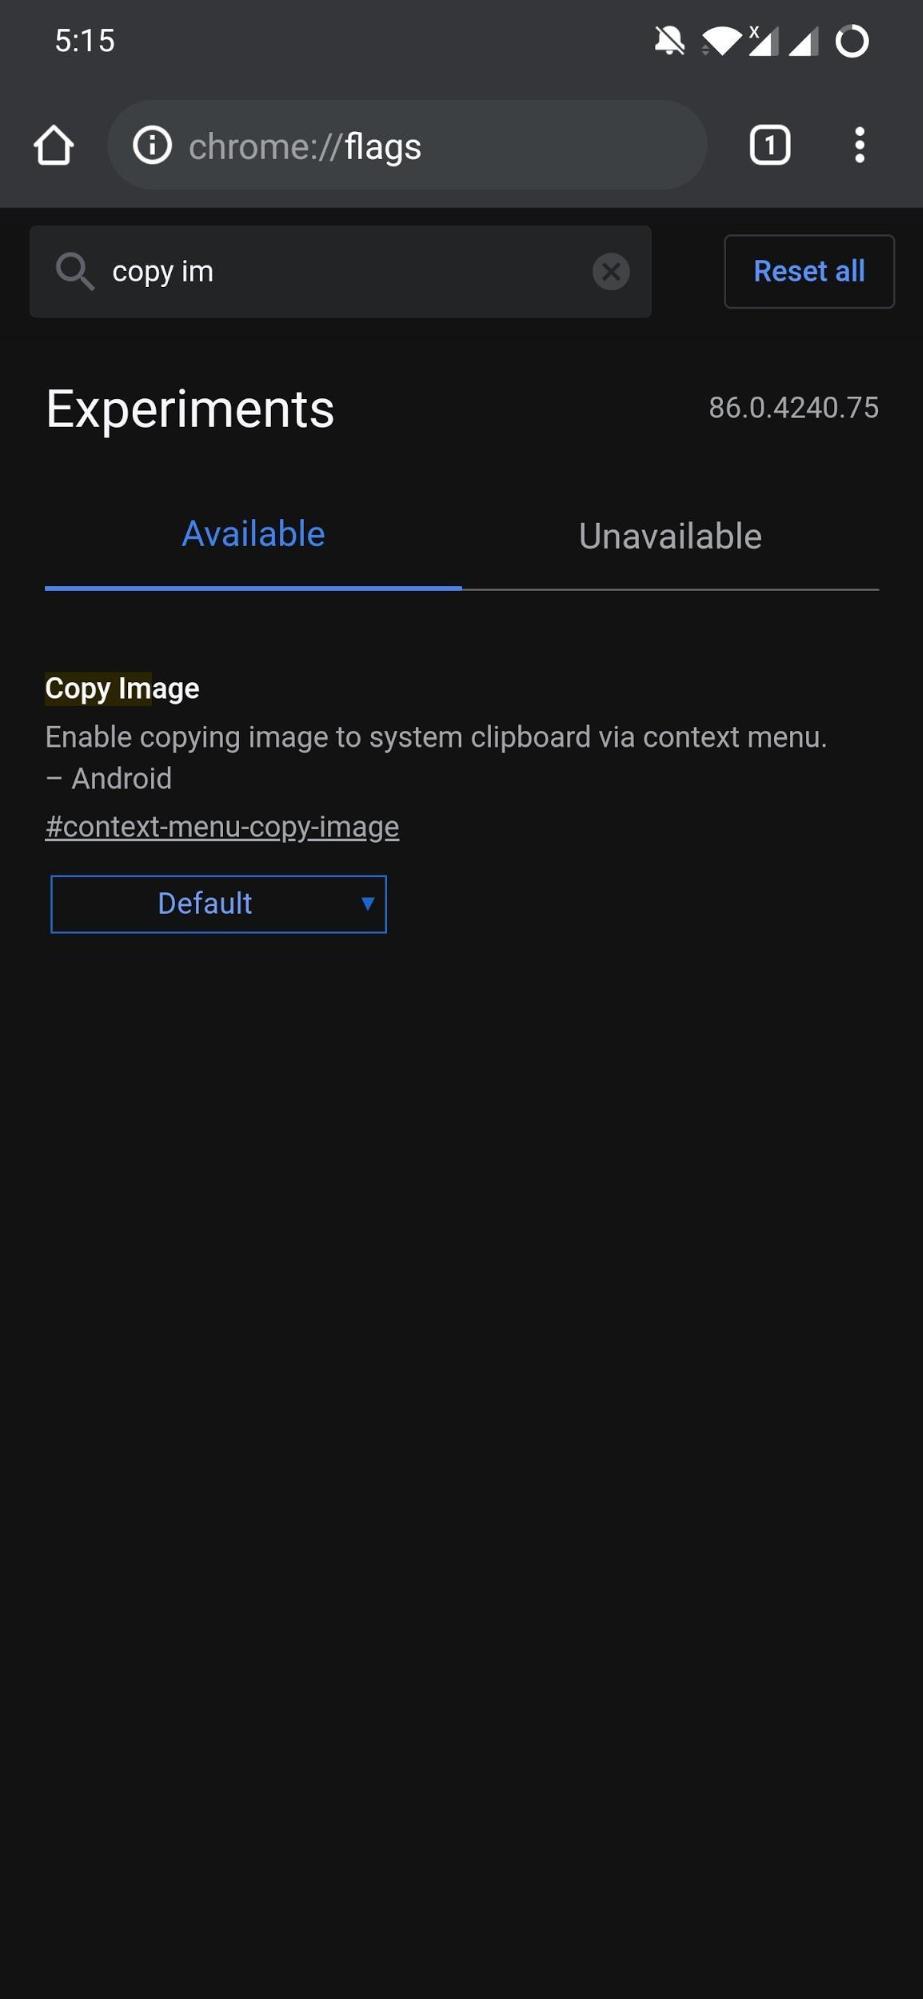This screenshot has width=923, height=1999.
Task: Tap the Copy Image flag title
Action: (x=122, y=689)
